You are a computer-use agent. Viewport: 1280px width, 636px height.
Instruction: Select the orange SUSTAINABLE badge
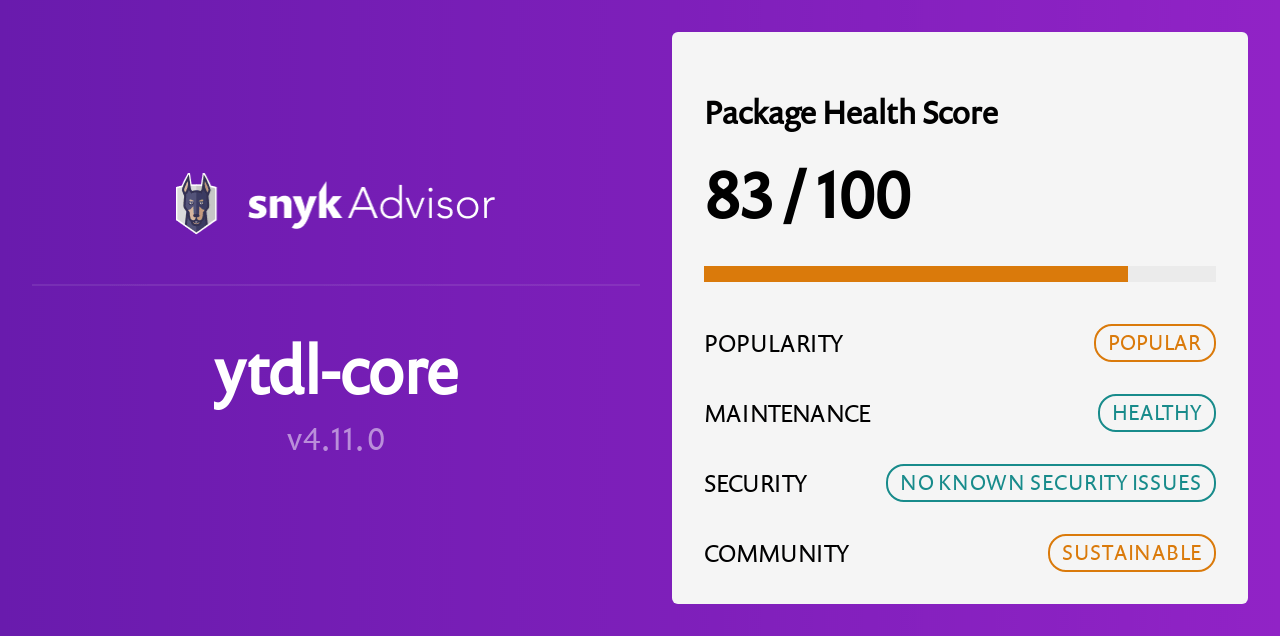tap(1131, 553)
